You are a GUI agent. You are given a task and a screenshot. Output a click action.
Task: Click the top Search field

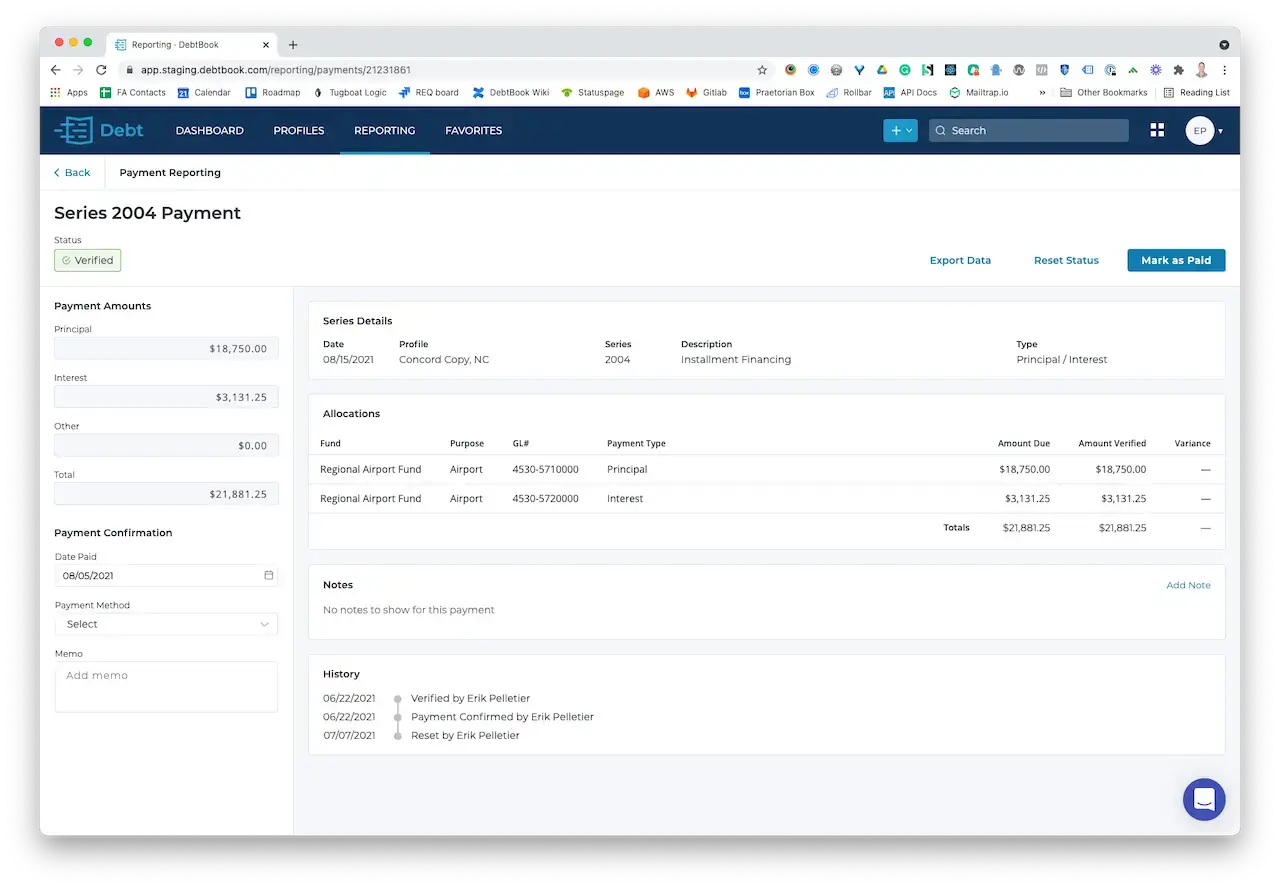pyautogui.click(x=1028, y=130)
